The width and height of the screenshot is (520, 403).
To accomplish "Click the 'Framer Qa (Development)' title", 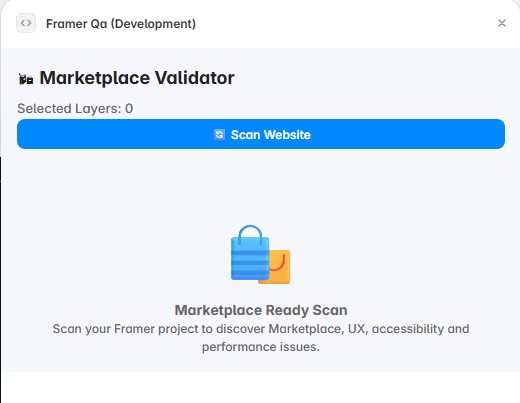I will click(121, 24).
